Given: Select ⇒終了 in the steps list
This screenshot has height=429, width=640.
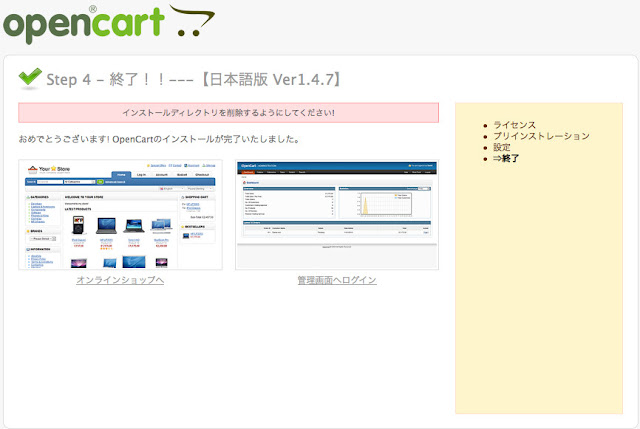Looking at the screenshot, I should click(506, 158).
